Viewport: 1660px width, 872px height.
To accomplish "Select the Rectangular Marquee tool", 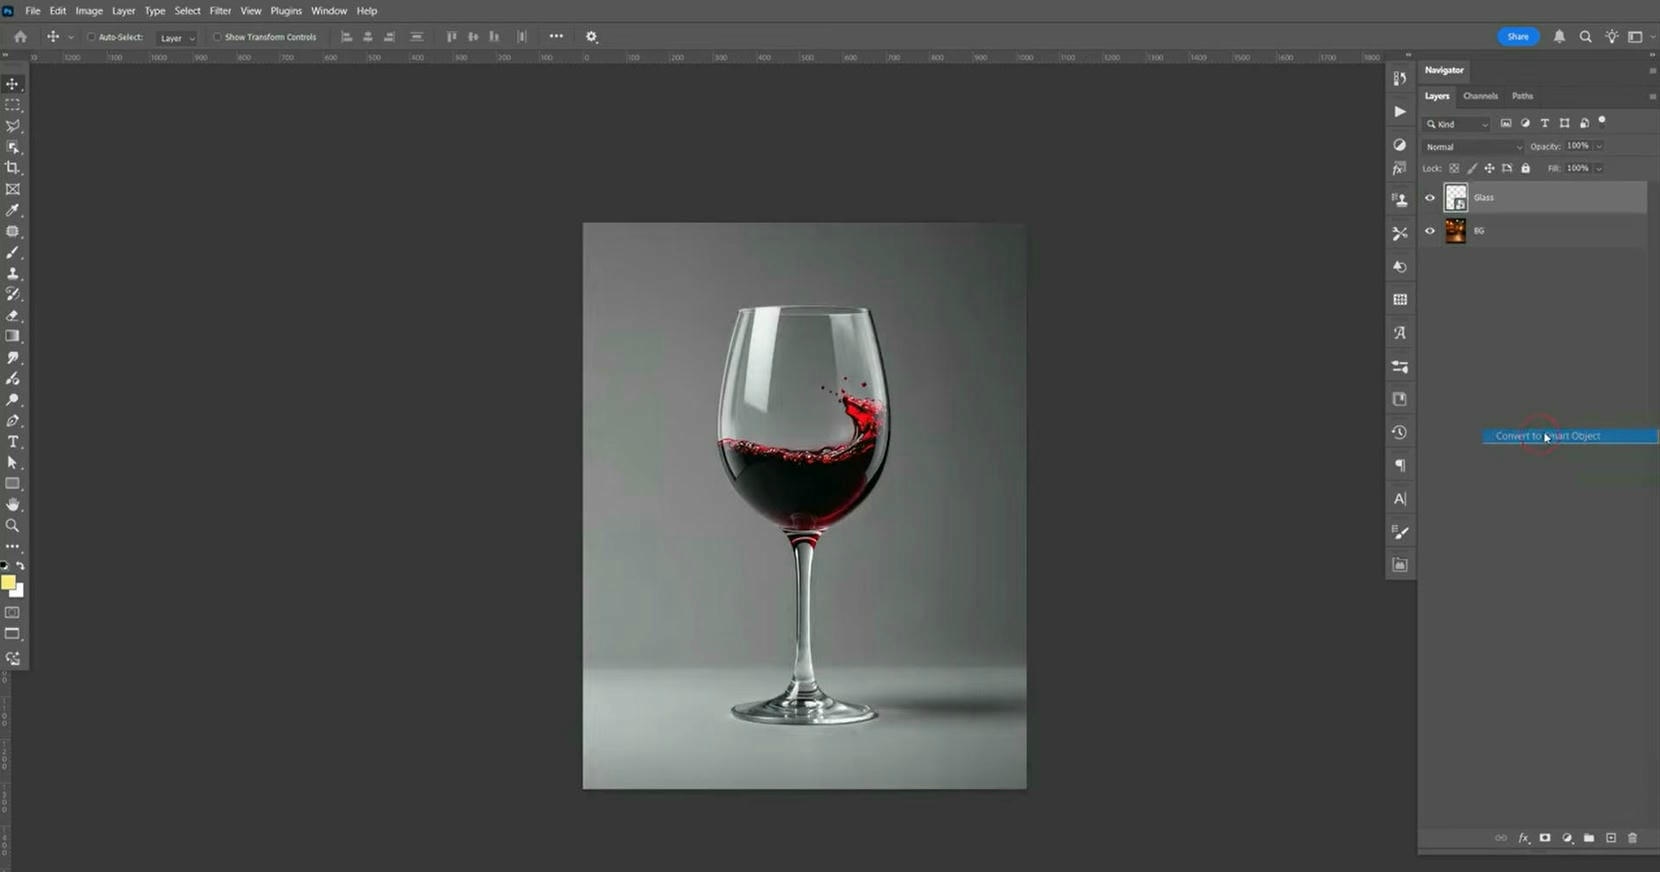I will pos(13,105).
